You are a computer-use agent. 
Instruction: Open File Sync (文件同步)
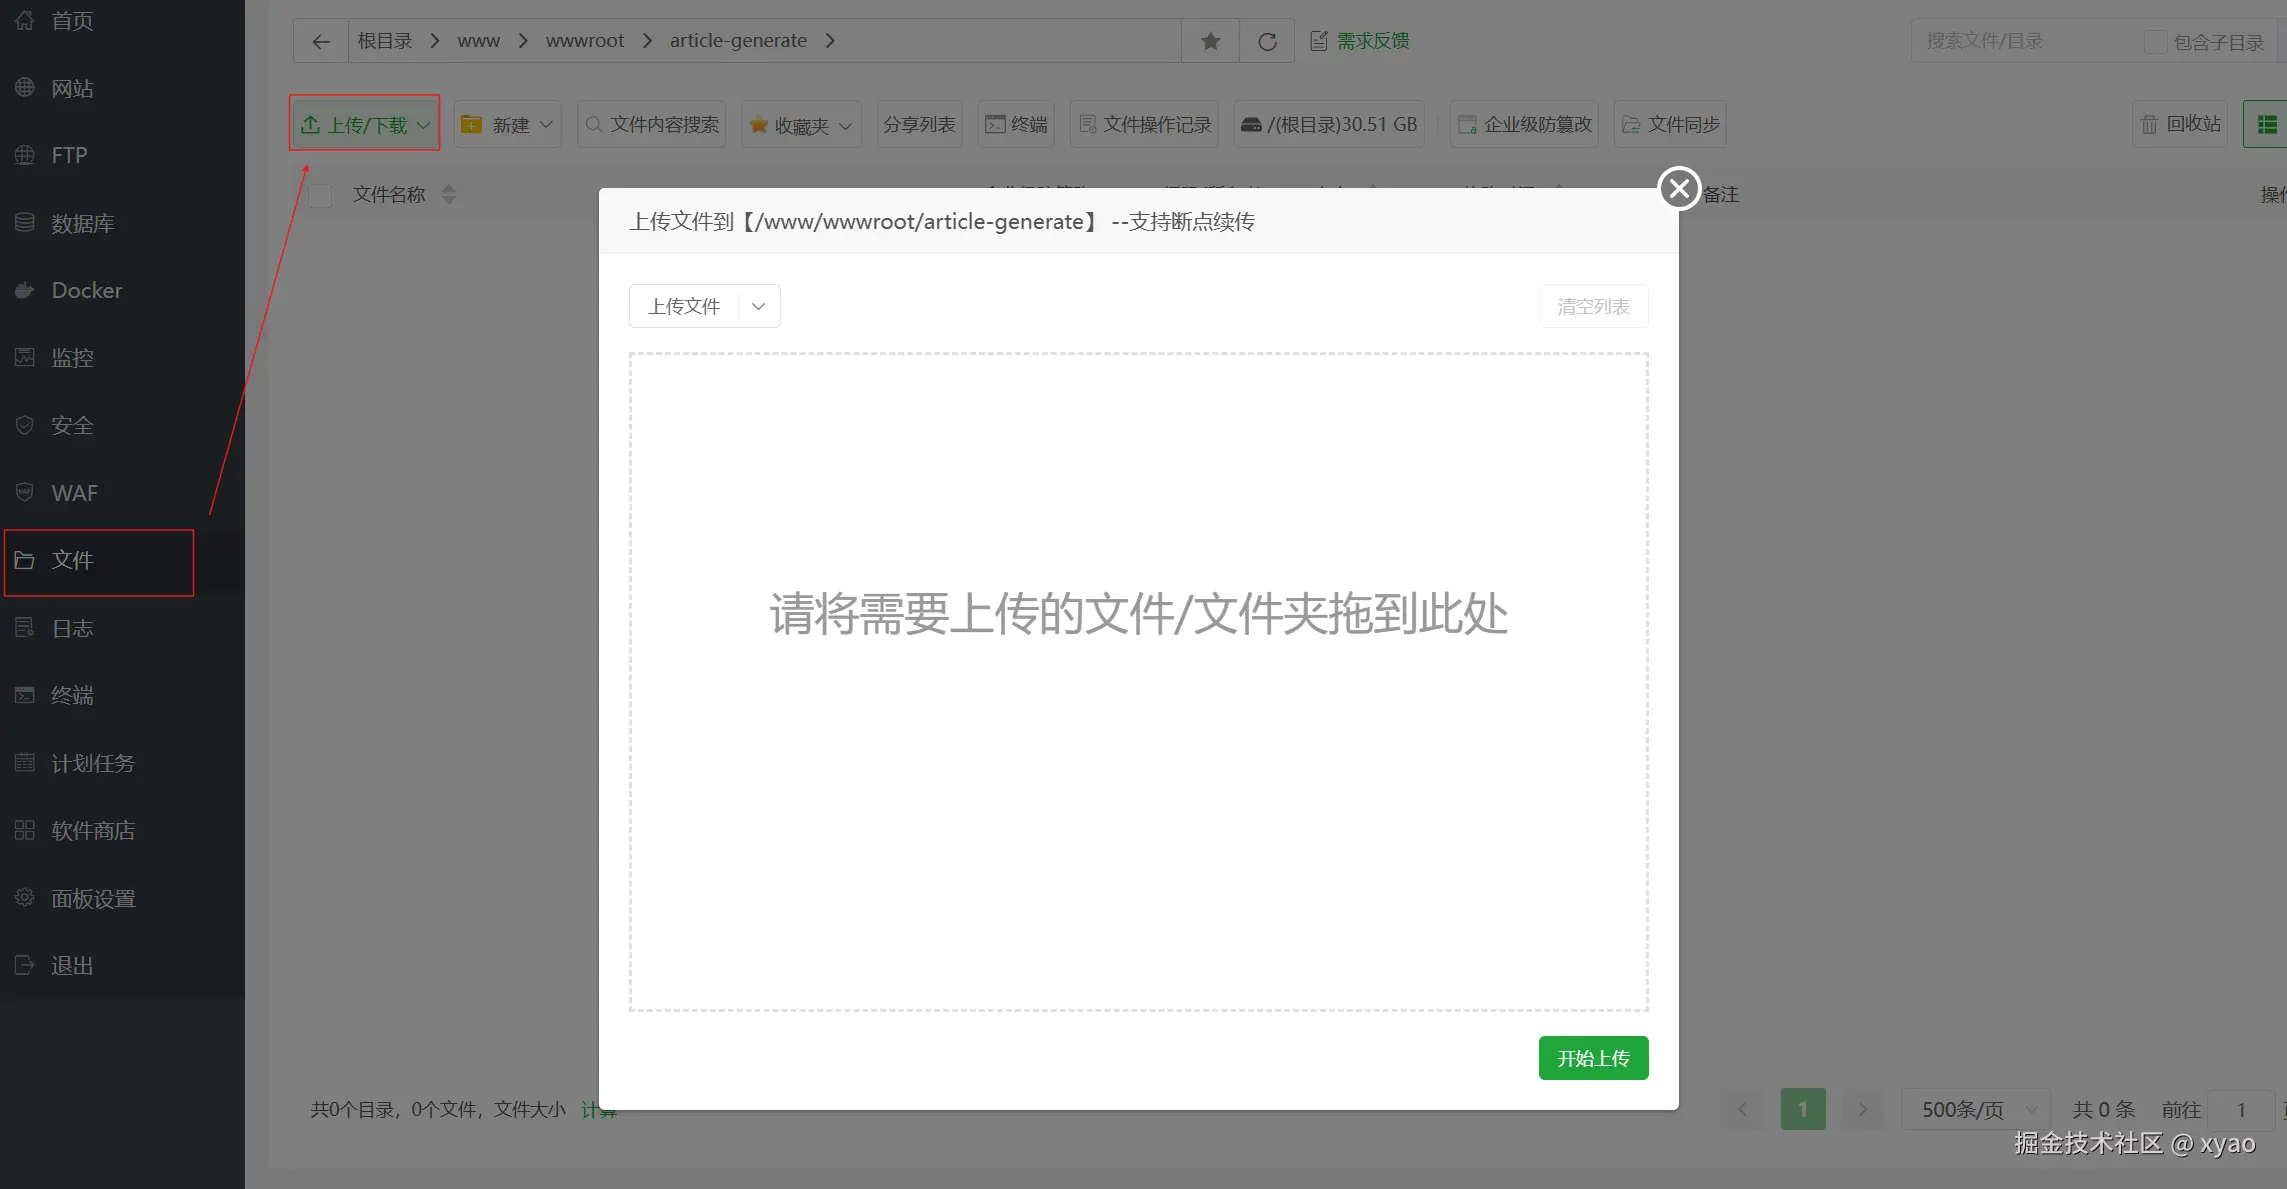tap(1670, 124)
